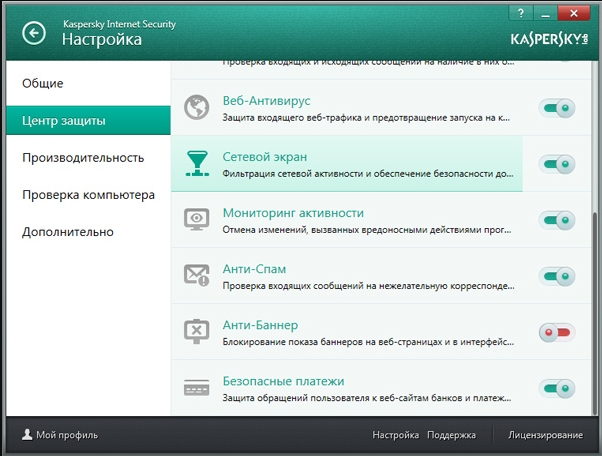The height and width of the screenshot is (456, 602).
Task: Switch off Анти-Спам protection
Action: [x=557, y=276]
